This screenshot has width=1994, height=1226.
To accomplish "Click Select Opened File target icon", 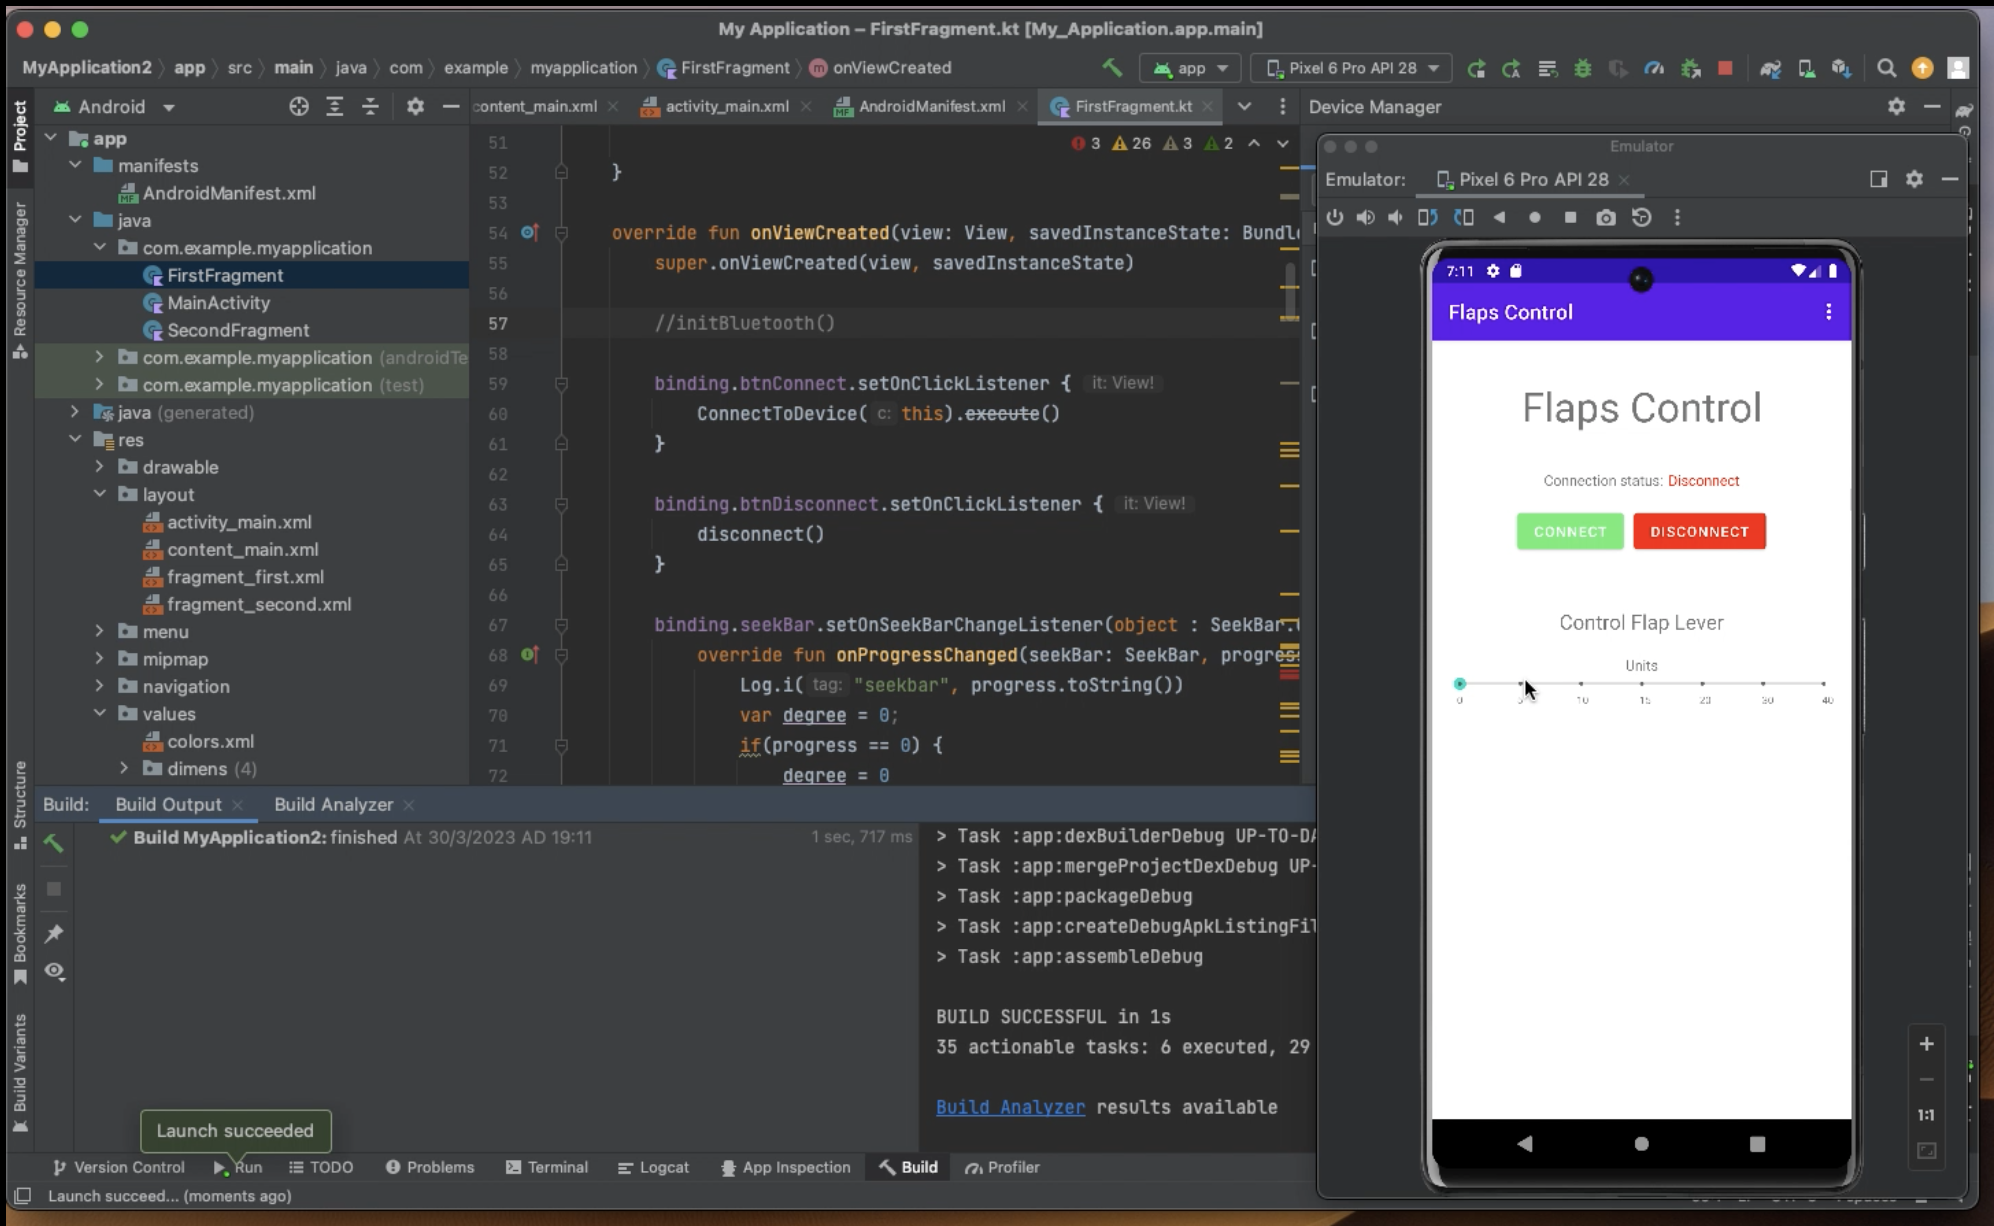I will coord(298,107).
